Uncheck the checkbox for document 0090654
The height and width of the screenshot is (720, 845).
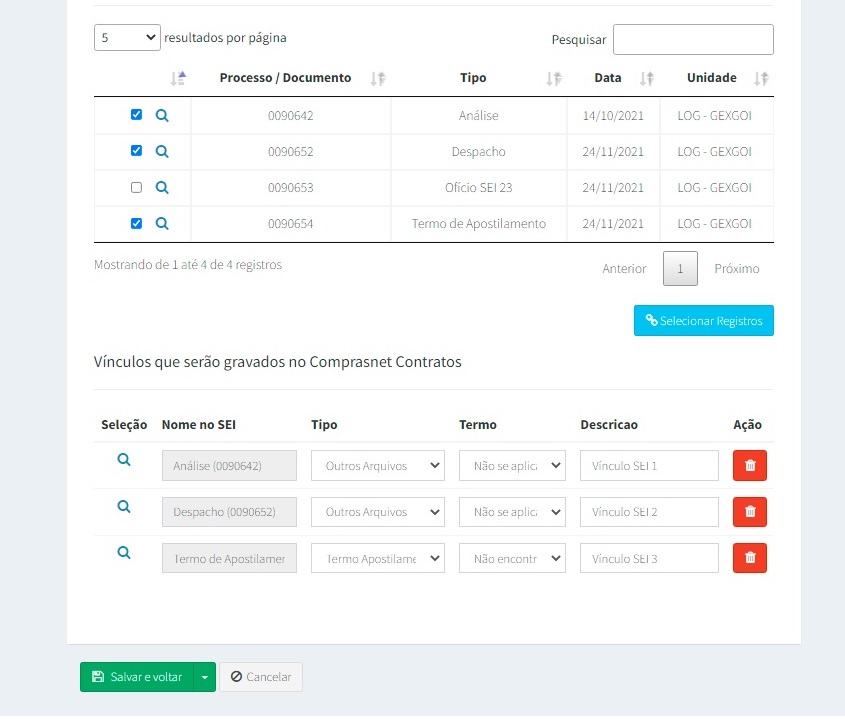click(x=136, y=223)
